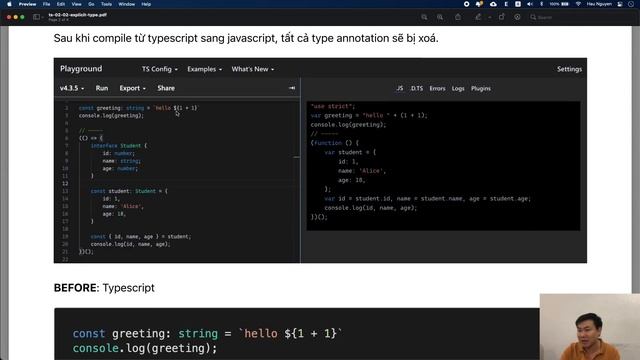Click the notification bell icon in menu bar
The width and height of the screenshot is (640, 360).
point(479,4)
